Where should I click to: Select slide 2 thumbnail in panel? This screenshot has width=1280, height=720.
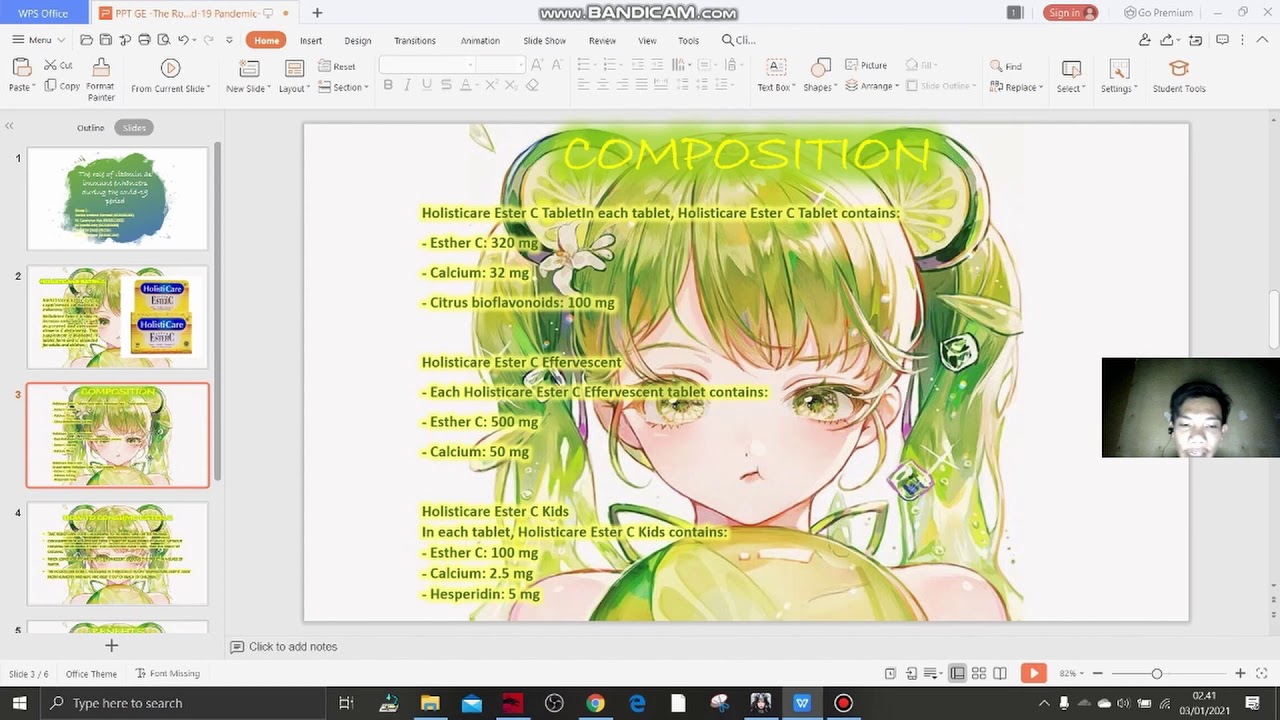117,317
